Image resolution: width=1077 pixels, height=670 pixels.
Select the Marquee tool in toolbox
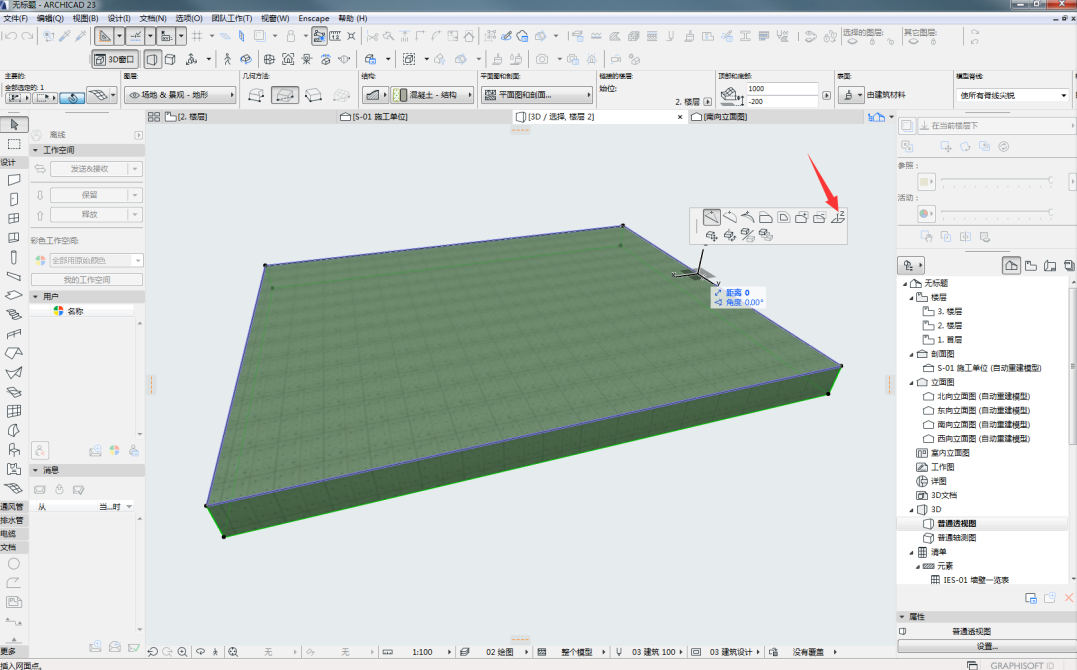click(x=14, y=144)
